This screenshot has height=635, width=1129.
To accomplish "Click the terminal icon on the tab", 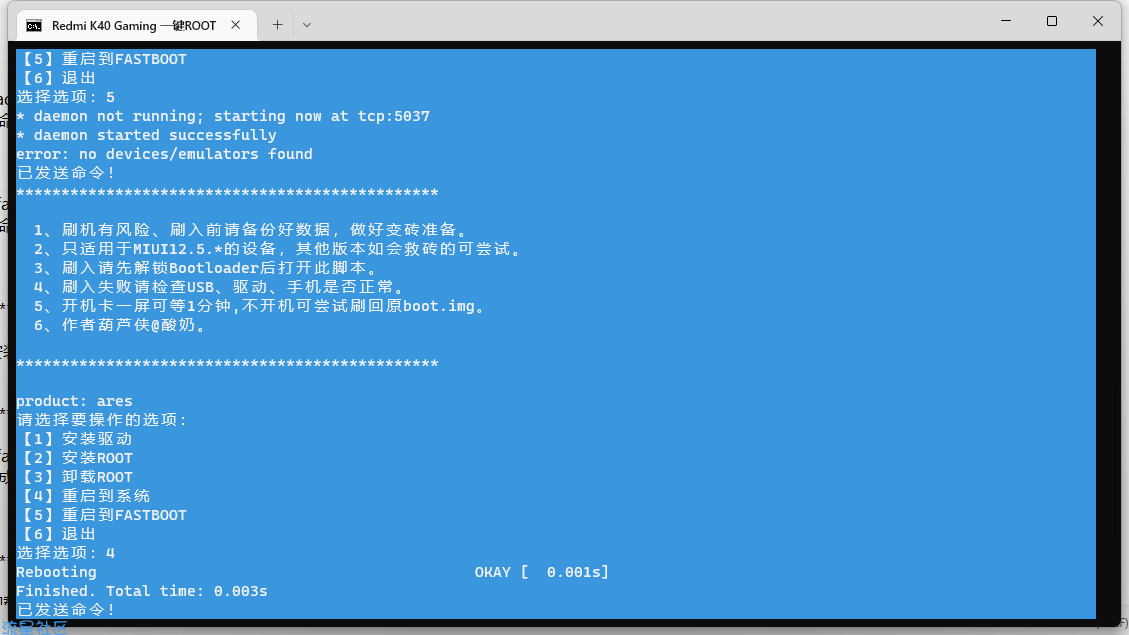I will tap(34, 26).
